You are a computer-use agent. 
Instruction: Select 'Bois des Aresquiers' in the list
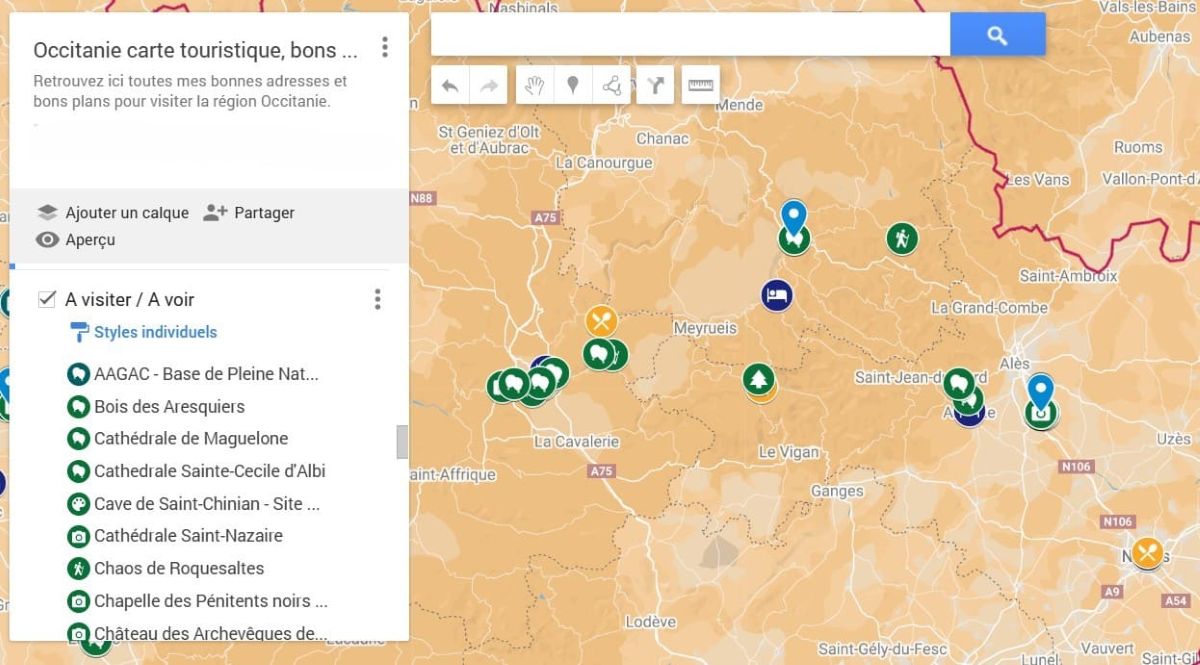click(x=169, y=406)
